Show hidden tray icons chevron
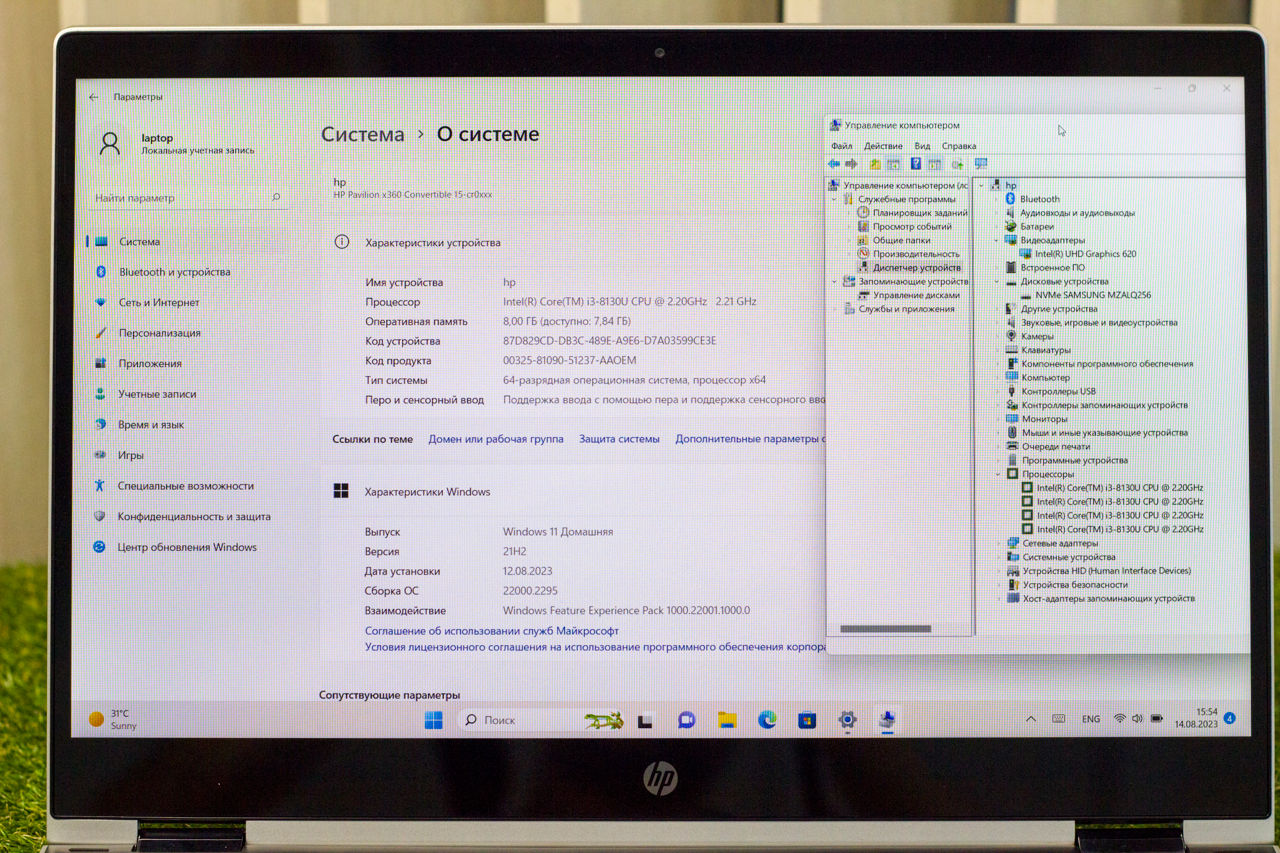 (1031, 719)
